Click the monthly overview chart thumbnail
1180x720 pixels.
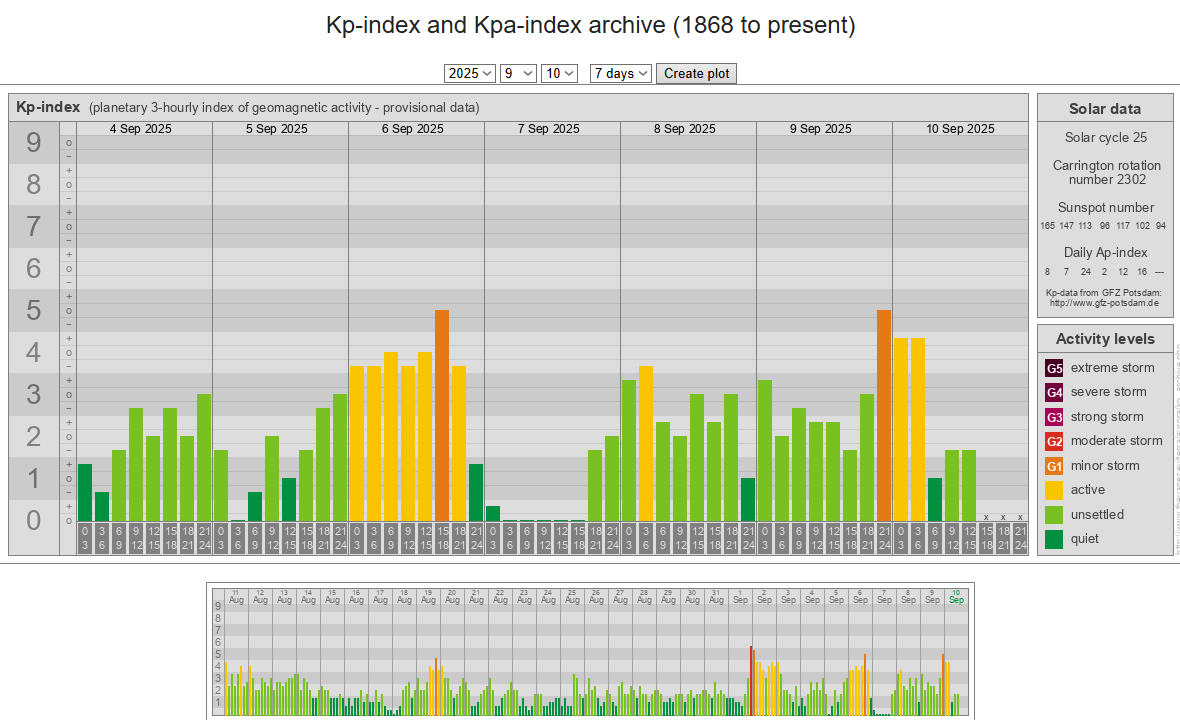pyautogui.click(x=590, y=650)
